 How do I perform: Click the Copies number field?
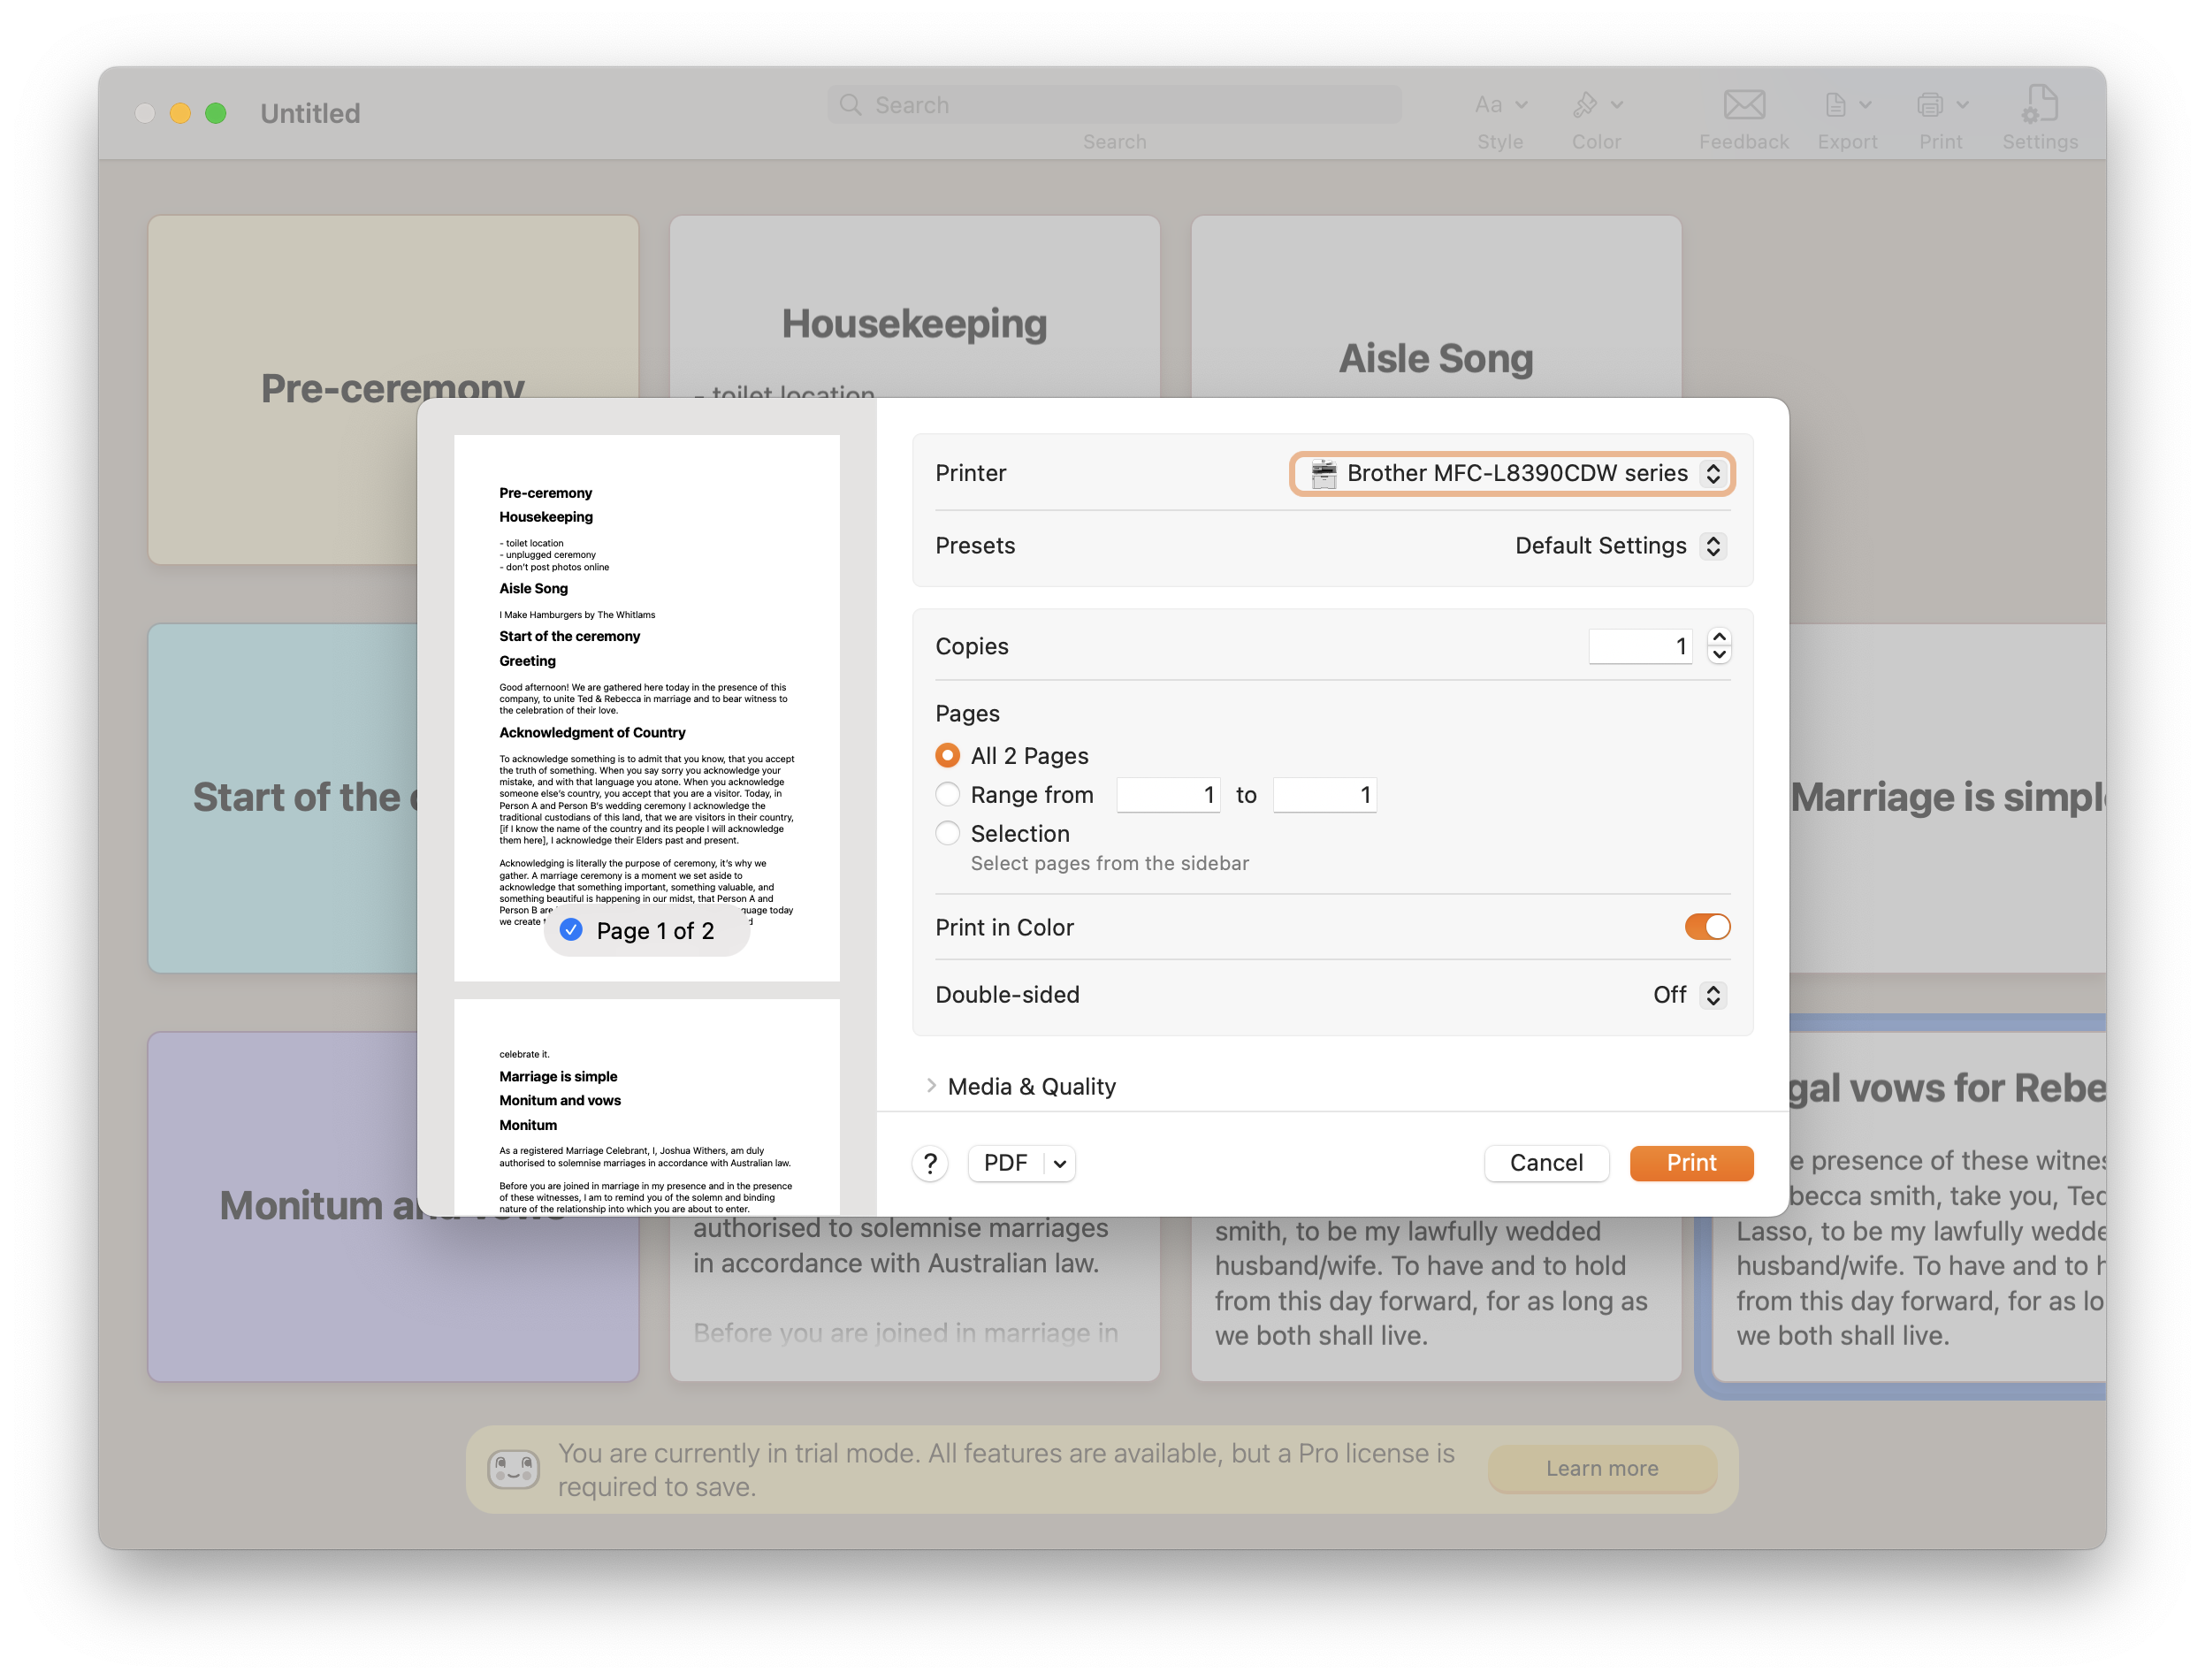1639,646
